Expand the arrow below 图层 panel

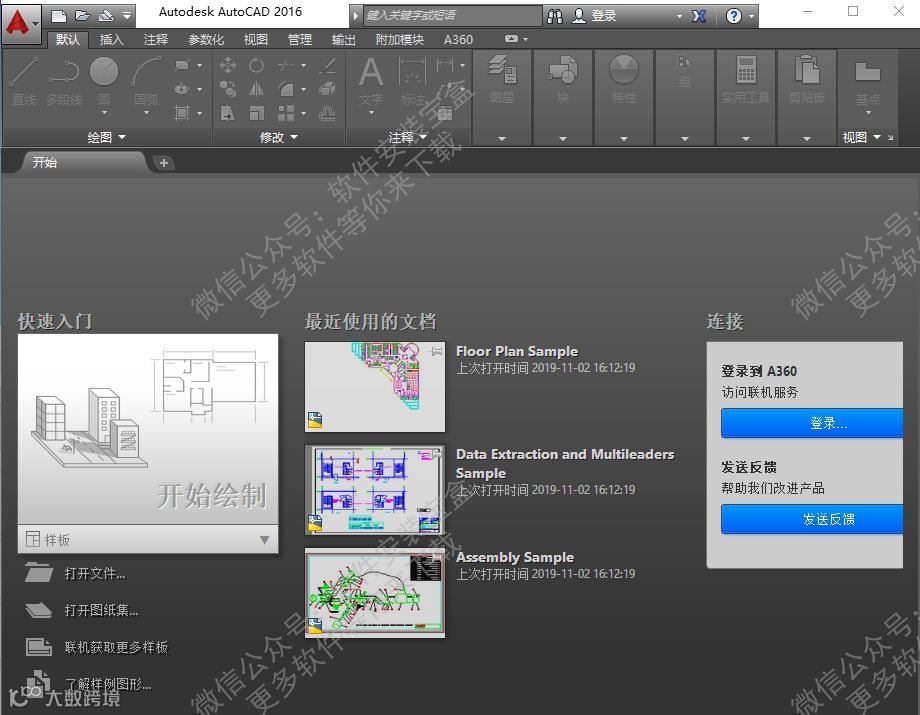502,139
